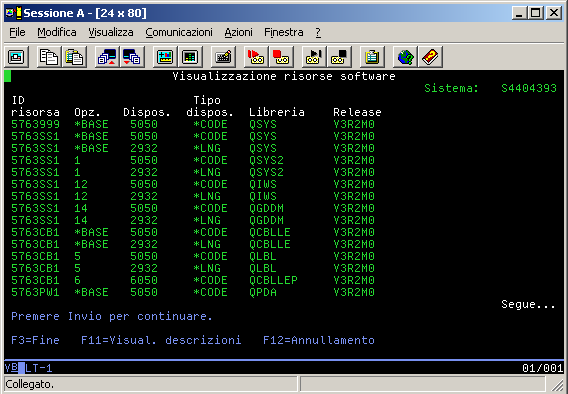Click the send file to host icon
Viewport: 568px width, 394px height.
click(x=107, y=57)
